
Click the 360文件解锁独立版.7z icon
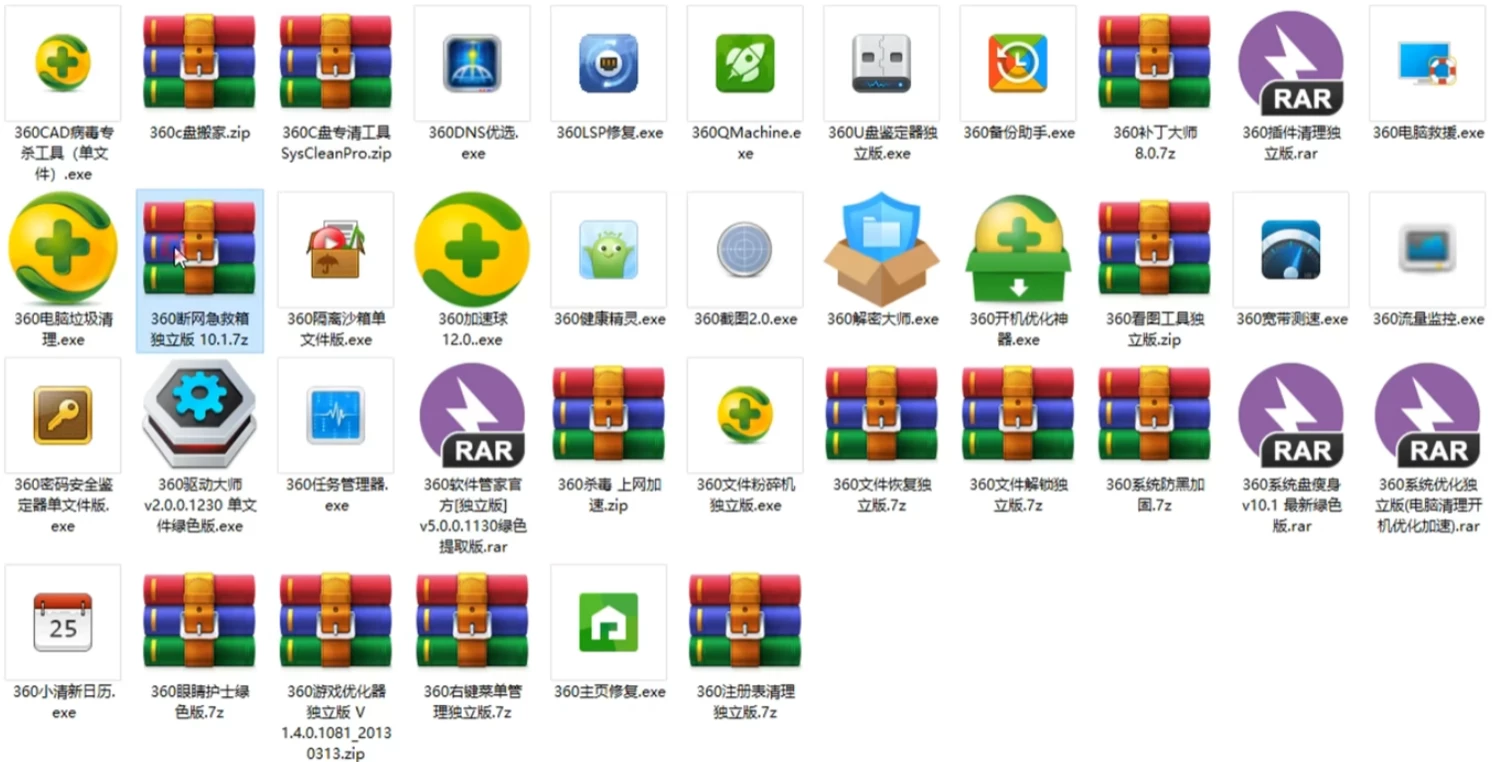pos(1018,415)
